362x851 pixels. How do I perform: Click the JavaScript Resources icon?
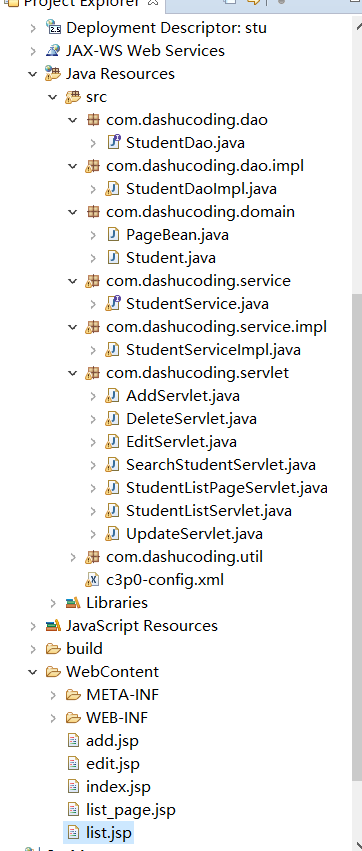point(53,625)
